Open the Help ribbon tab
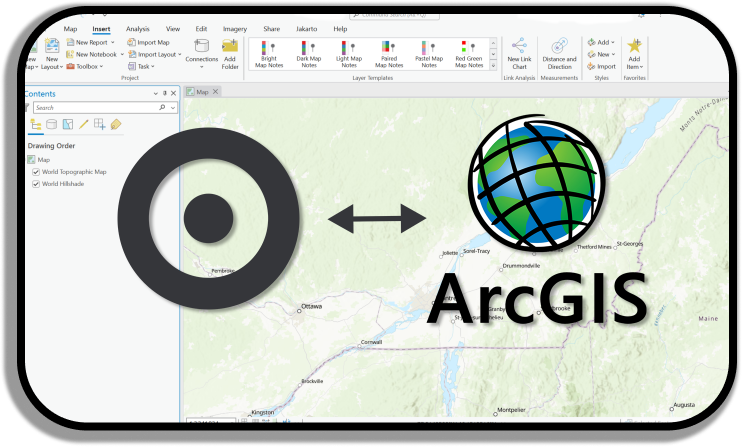Image resolution: width=742 pixels, height=447 pixels. (x=340, y=29)
